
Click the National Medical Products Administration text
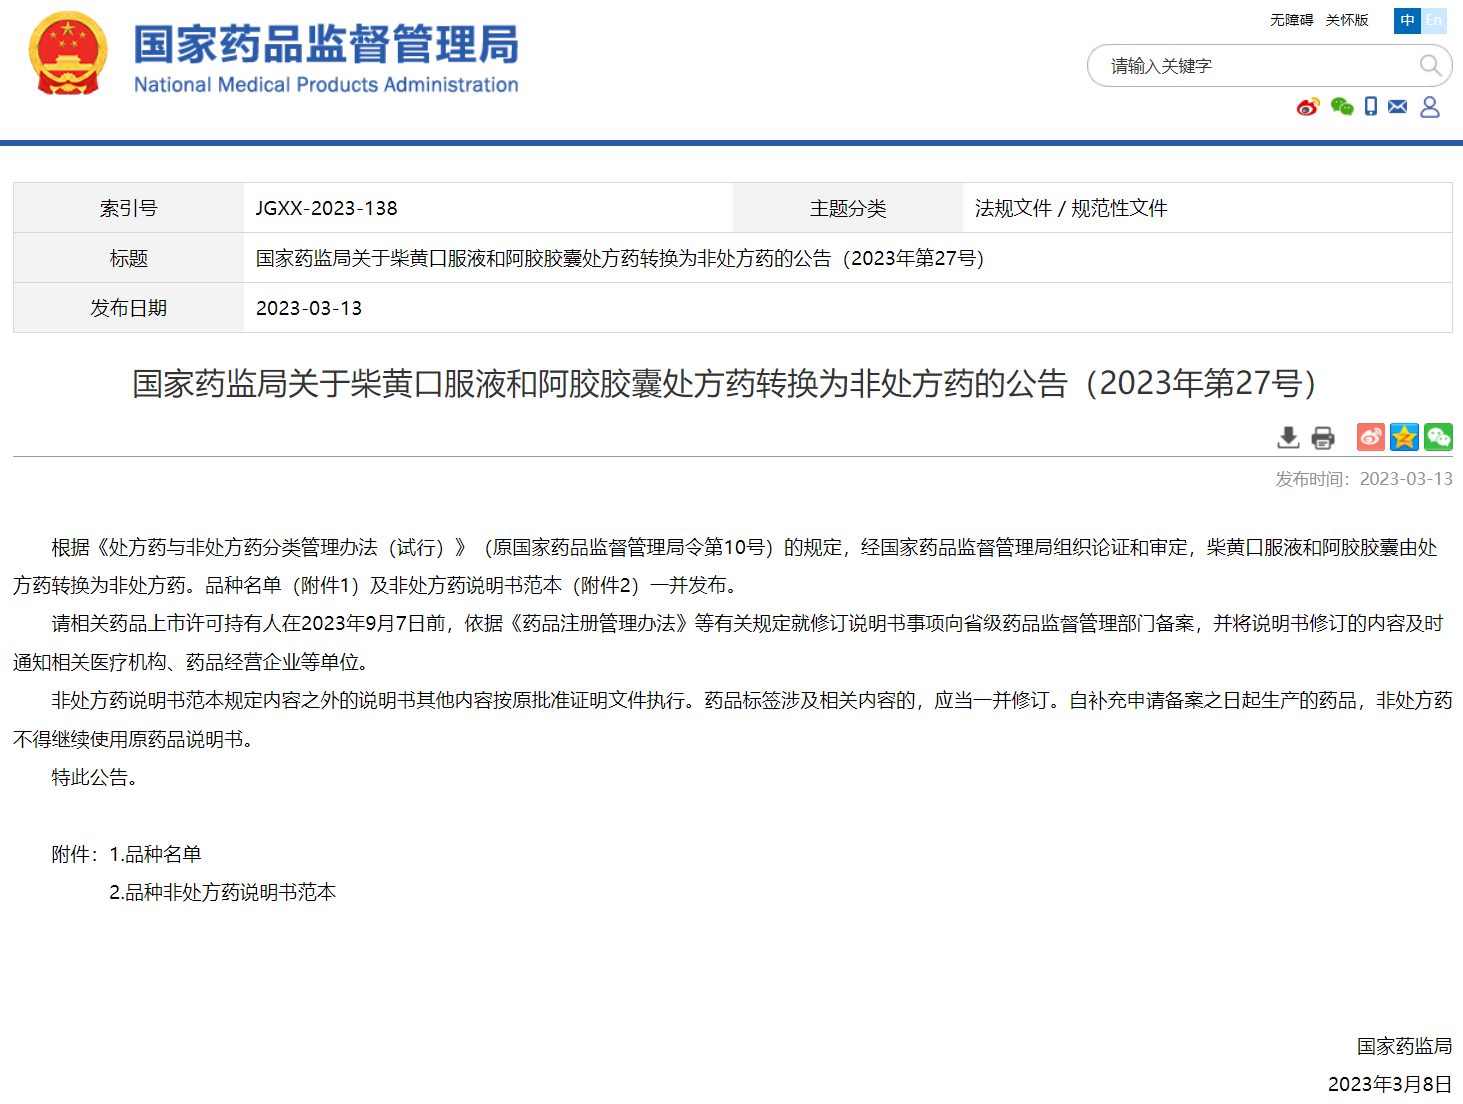pos(326,85)
